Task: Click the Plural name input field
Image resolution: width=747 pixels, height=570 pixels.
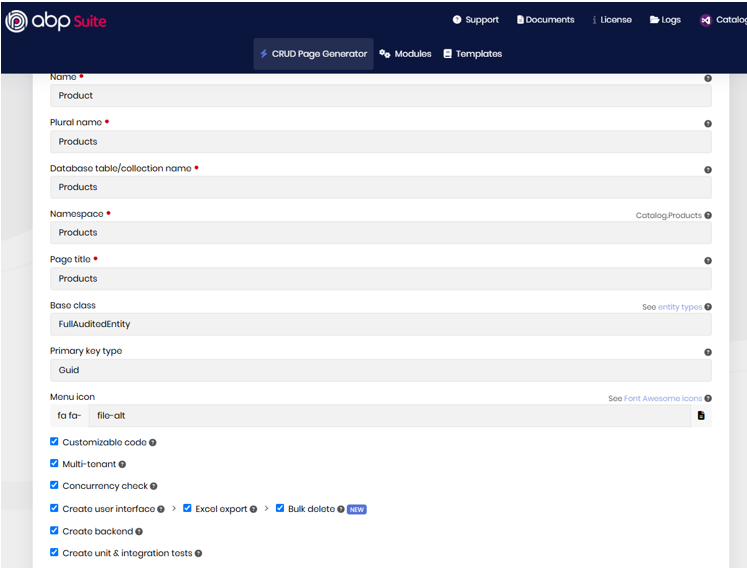Action: click(381, 142)
